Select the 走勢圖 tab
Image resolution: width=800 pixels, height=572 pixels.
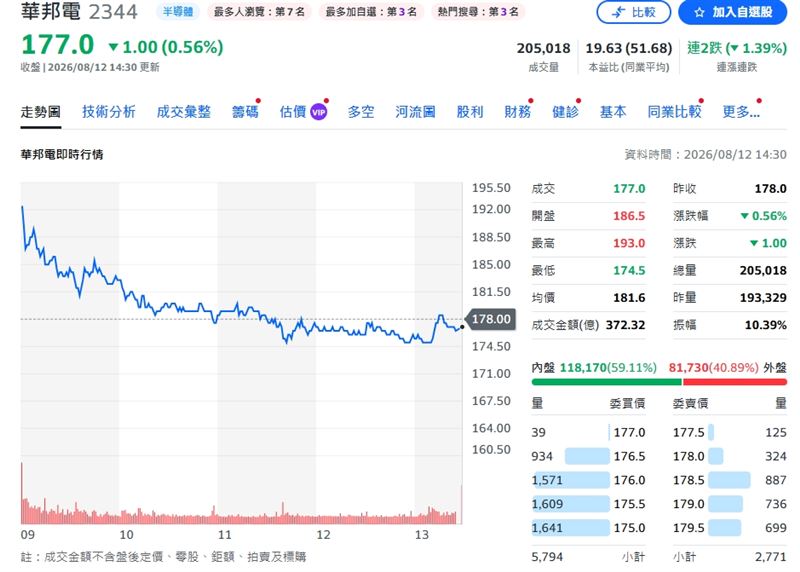coord(41,112)
